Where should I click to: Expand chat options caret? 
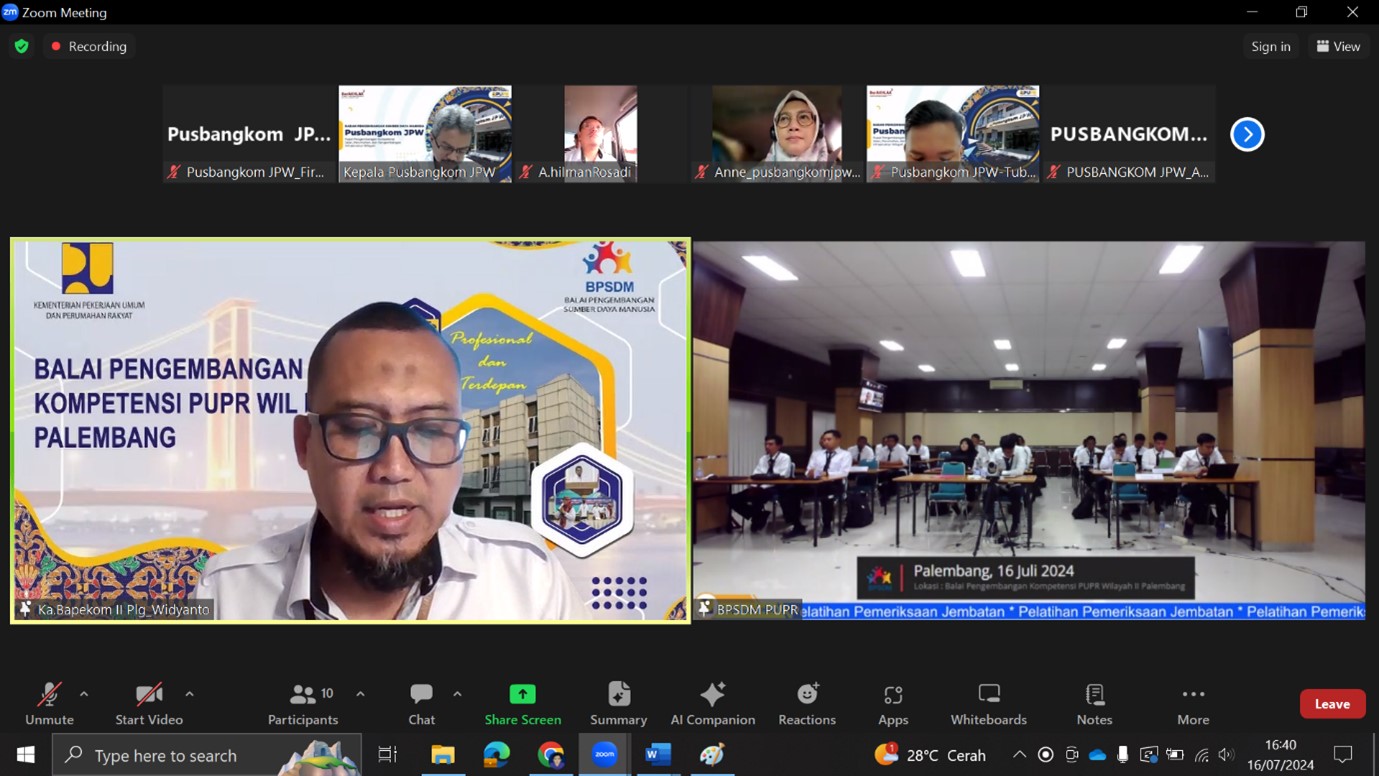457,694
